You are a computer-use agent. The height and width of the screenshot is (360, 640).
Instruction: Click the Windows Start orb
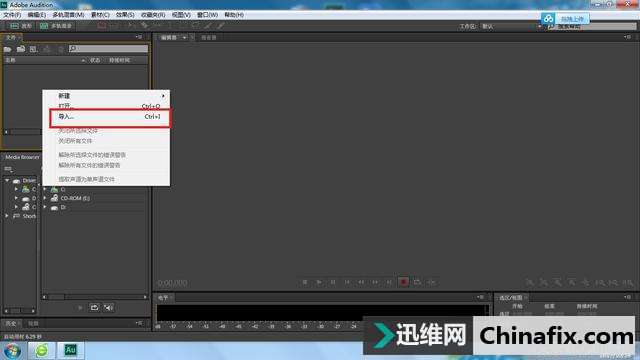tap(12, 351)
